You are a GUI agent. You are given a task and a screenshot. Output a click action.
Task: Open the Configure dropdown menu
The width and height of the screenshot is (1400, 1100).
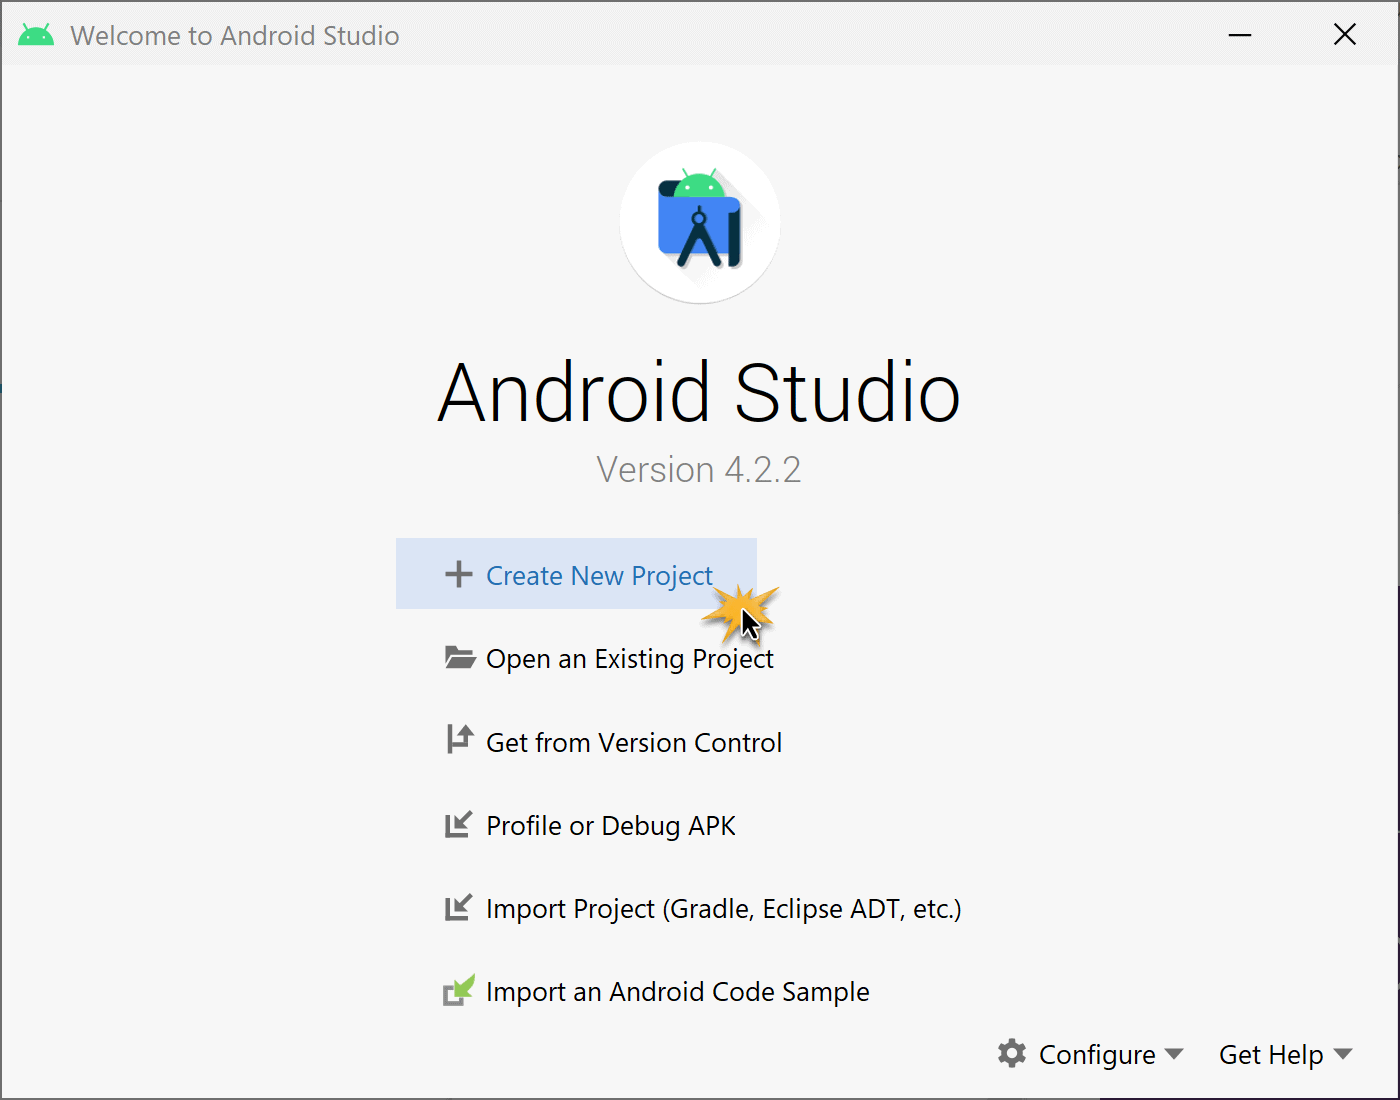[x=1090, y=1054]
